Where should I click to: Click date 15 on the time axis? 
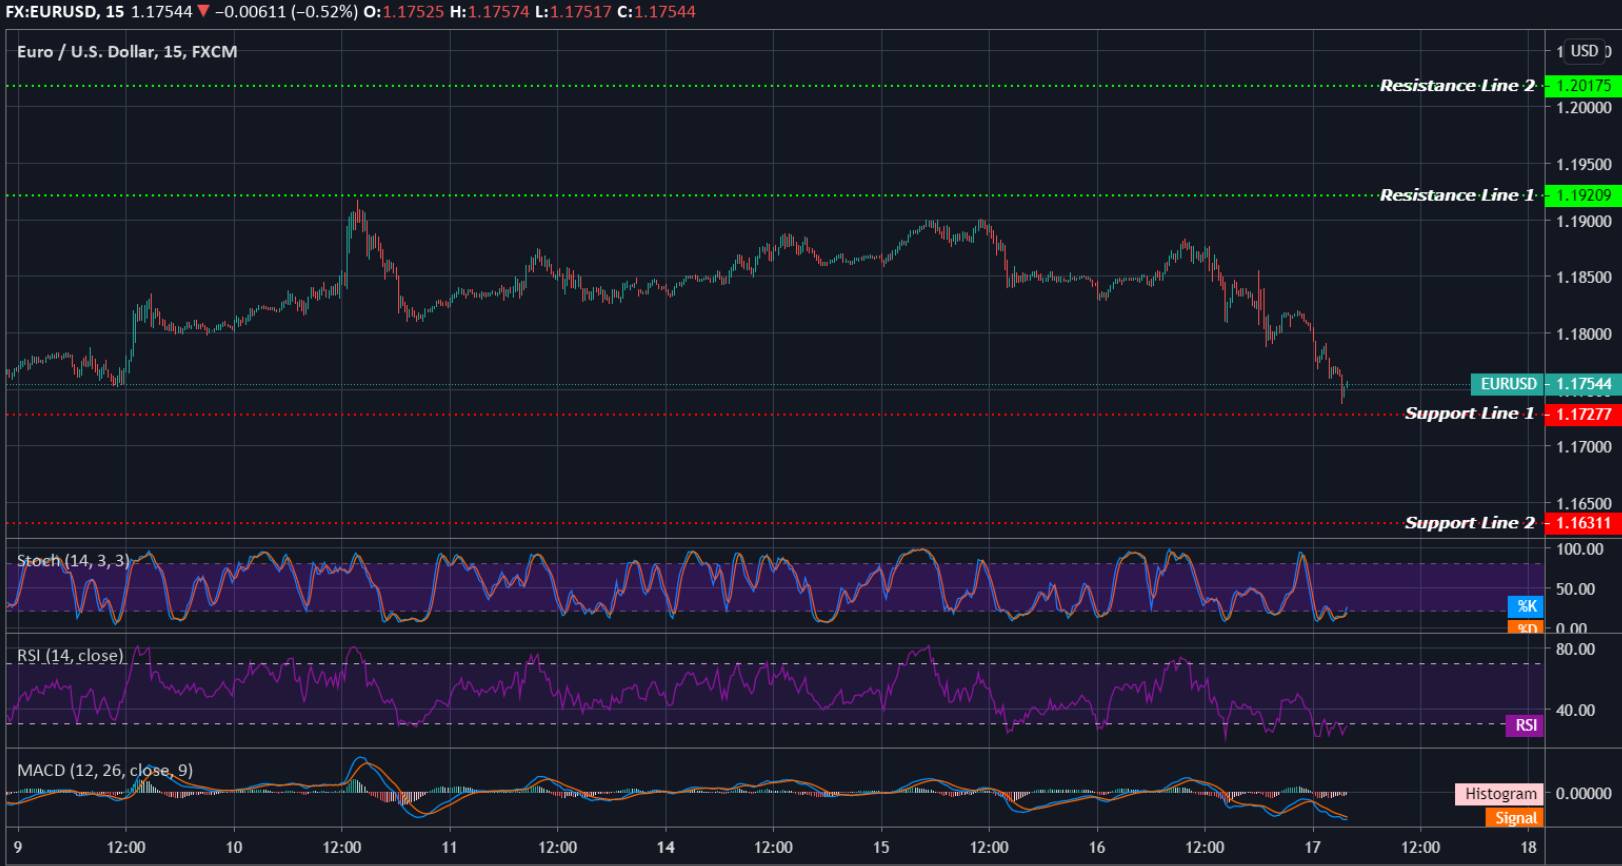click(x=881, y=848)
